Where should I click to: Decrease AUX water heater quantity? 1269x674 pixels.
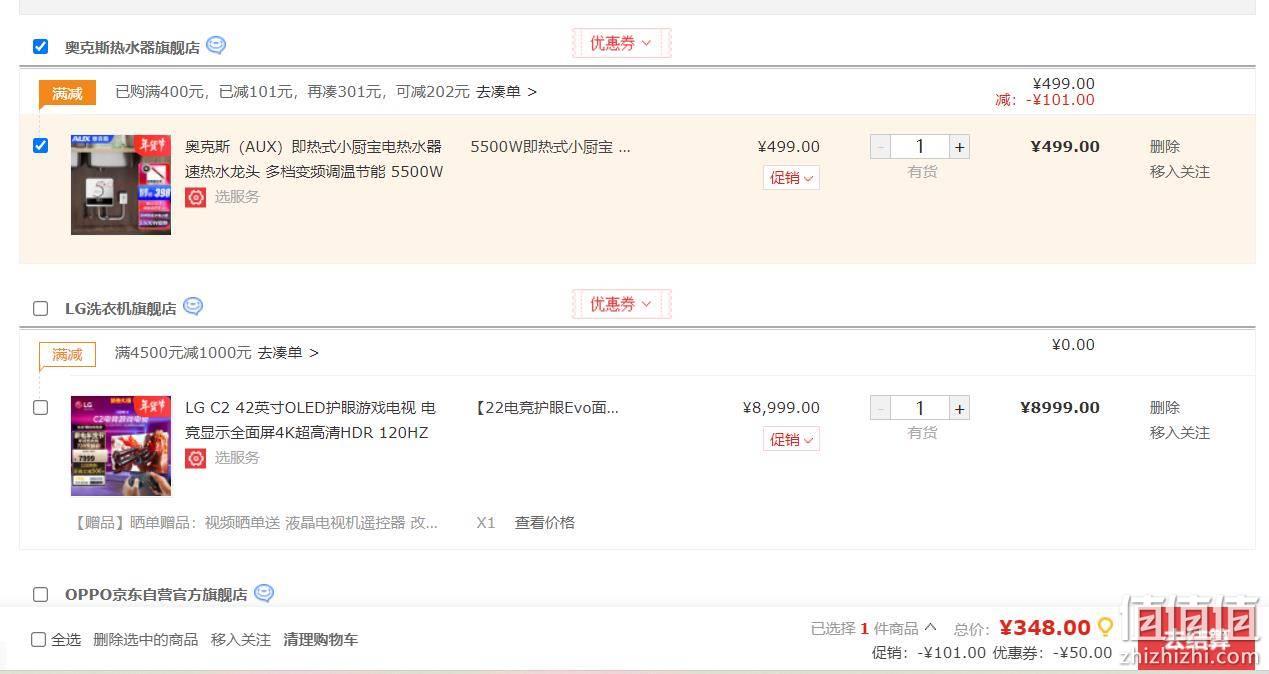tap(880, 147)
